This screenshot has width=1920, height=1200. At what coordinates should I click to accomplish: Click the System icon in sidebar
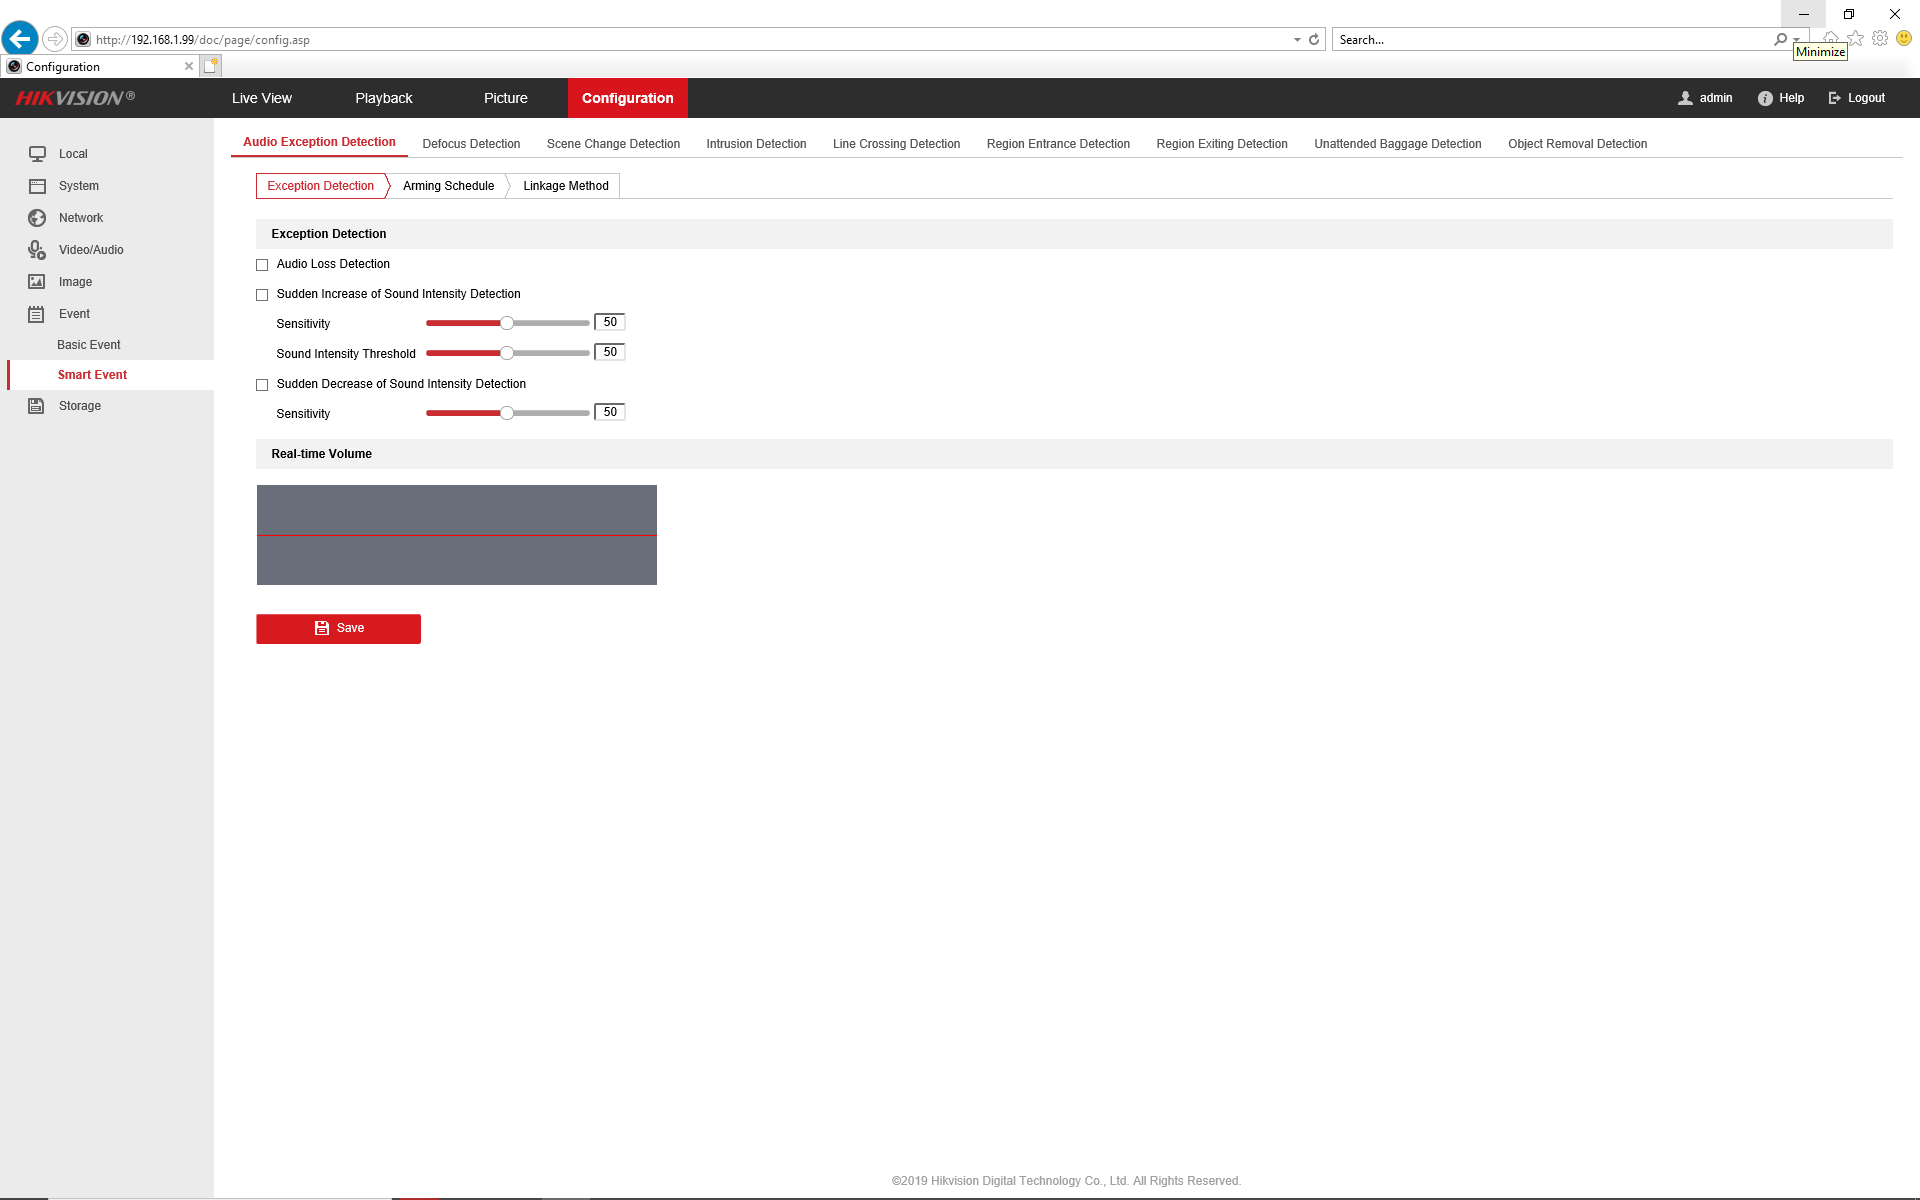pyautogui.click(x=37, y=186)
